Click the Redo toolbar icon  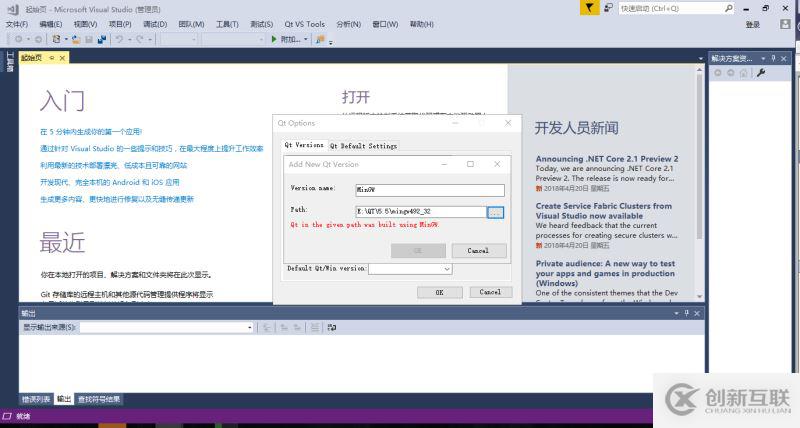click(x=140, y=39)
